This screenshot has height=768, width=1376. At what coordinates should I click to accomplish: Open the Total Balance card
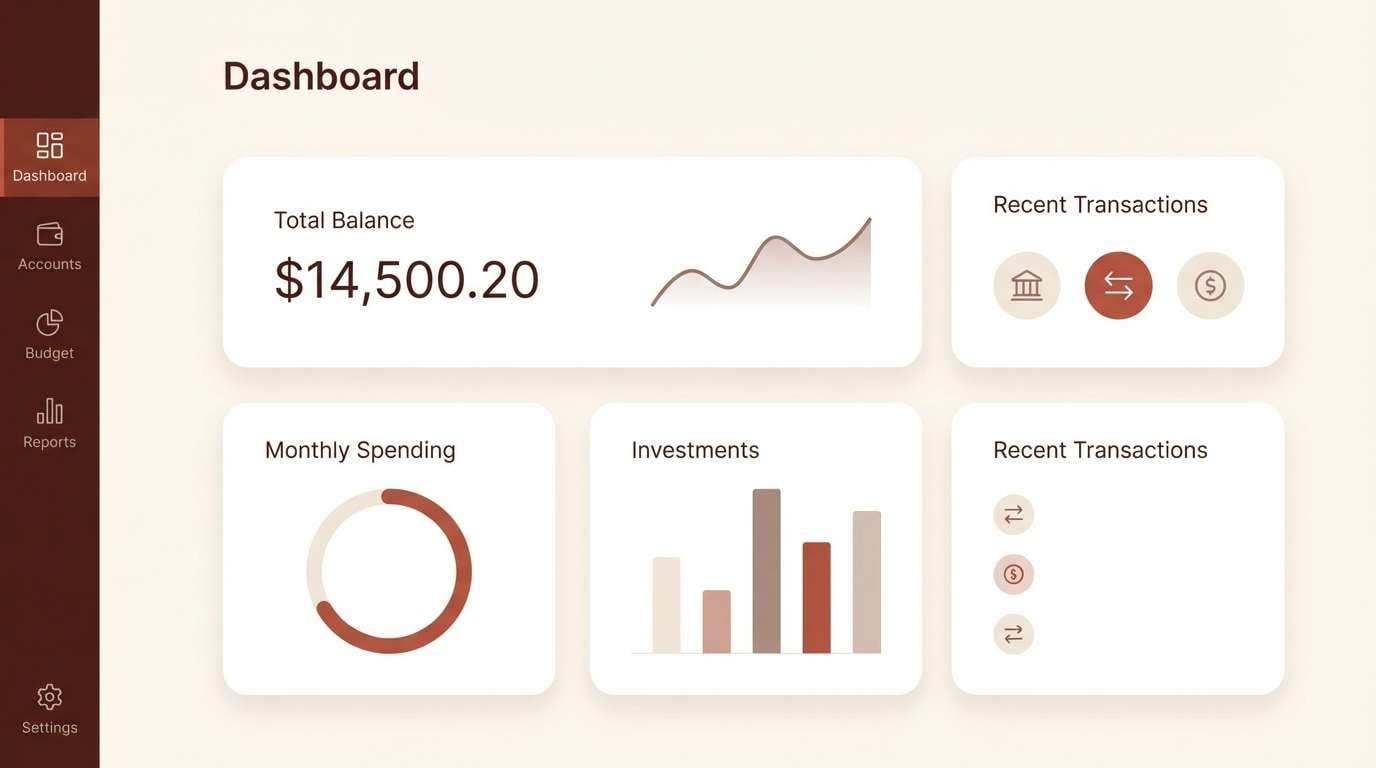572,260
